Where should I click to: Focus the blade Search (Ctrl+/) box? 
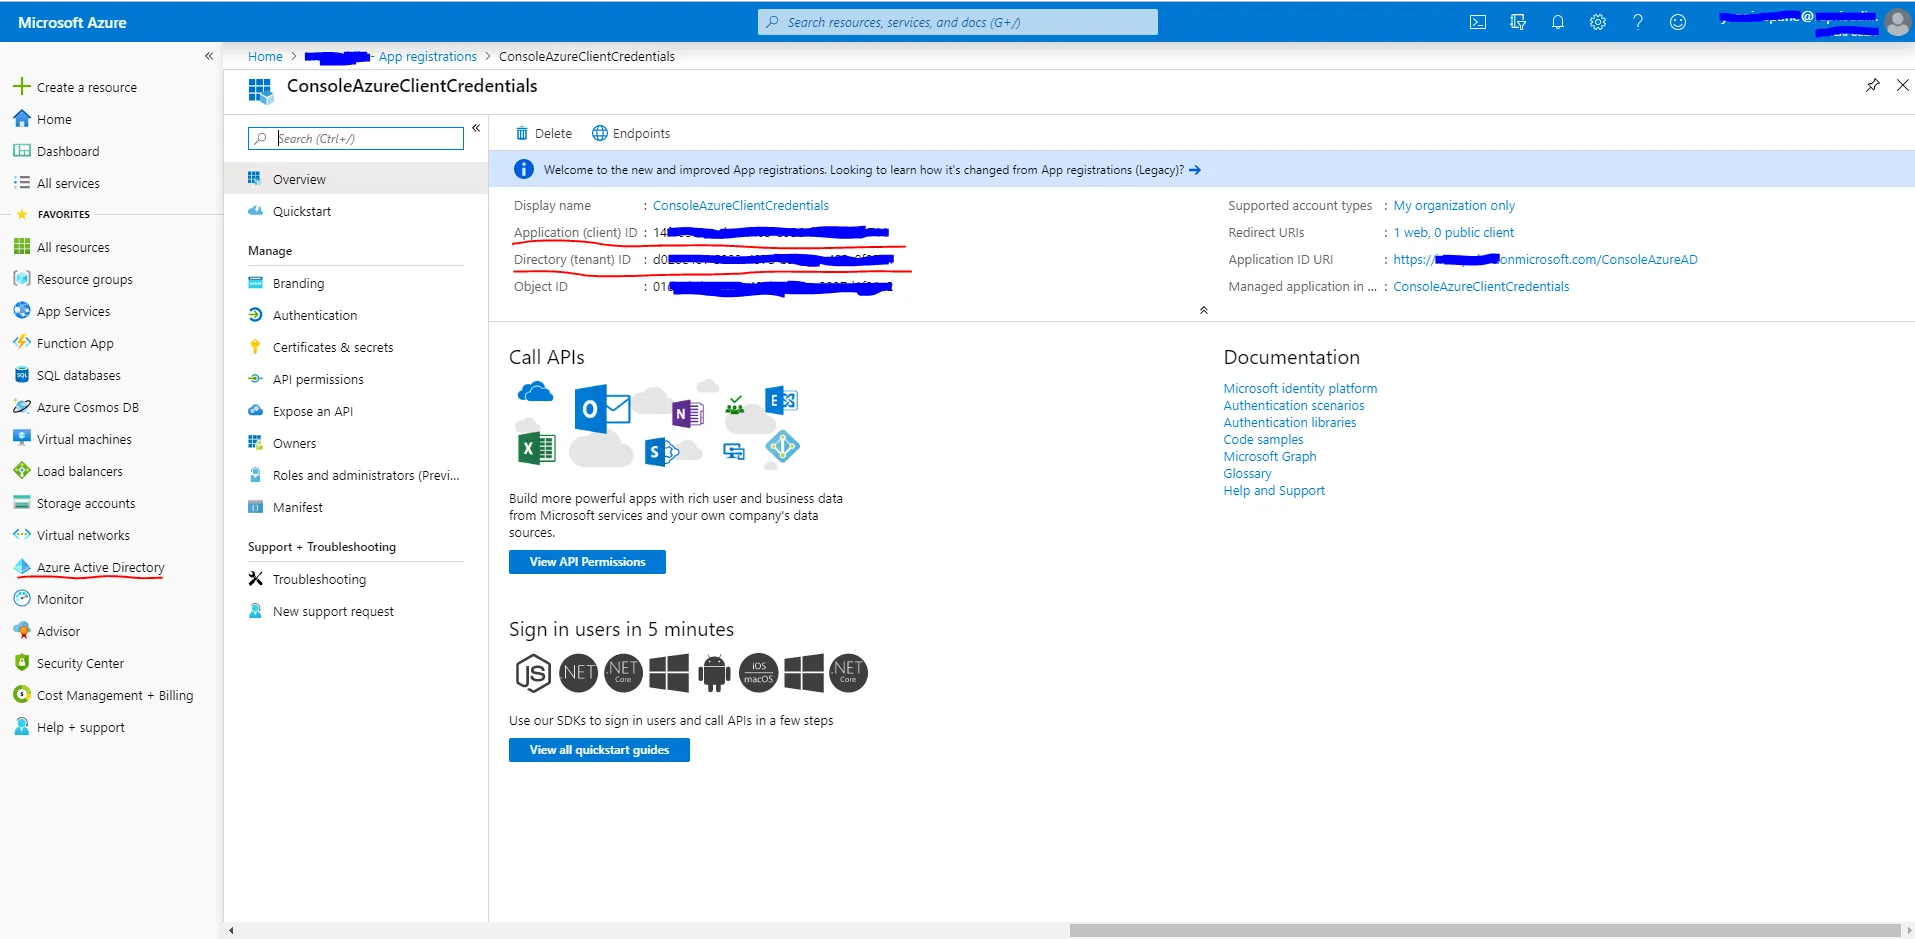[356, 138]
